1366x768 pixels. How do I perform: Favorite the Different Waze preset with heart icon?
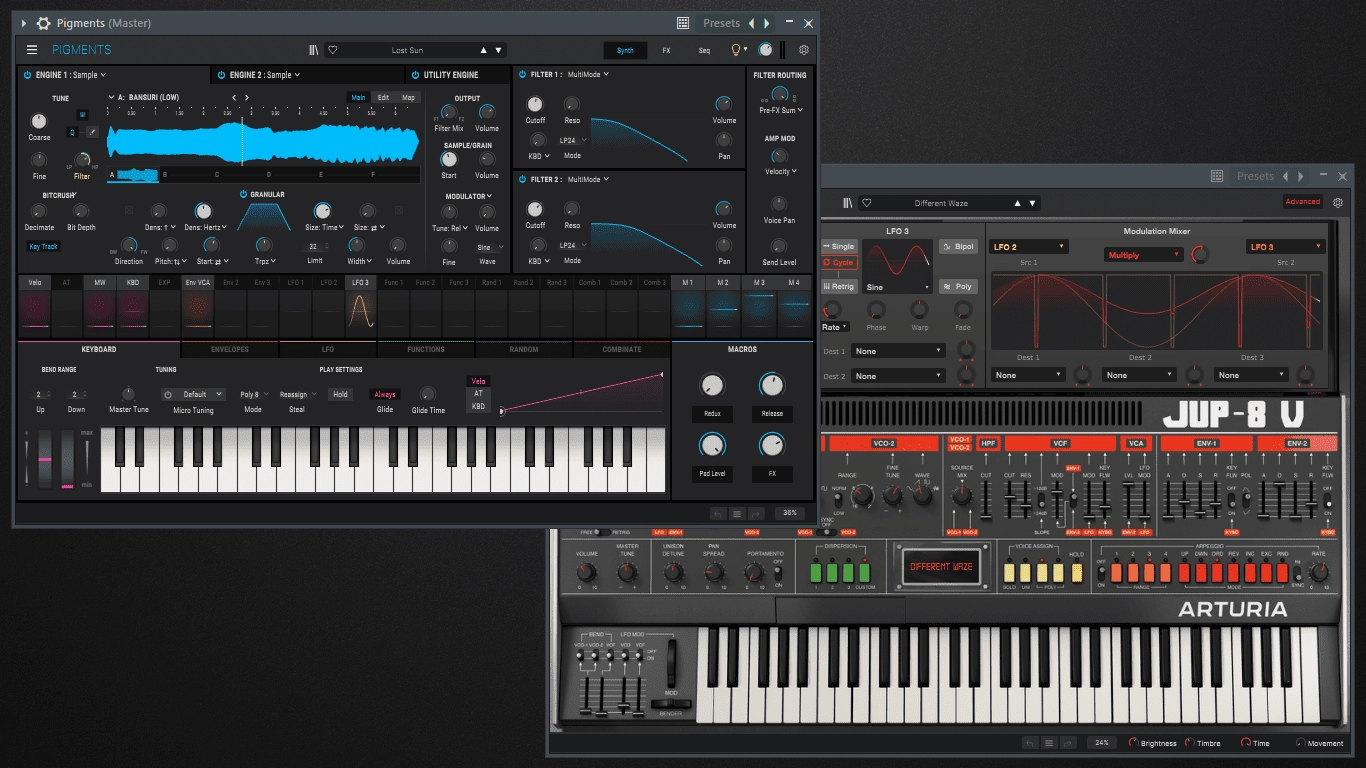click(x=866, y=203)
